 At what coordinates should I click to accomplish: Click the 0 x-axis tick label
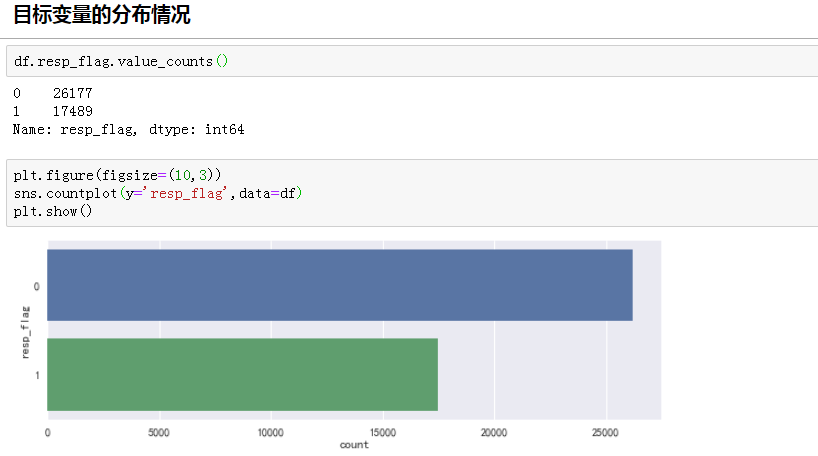47,432
